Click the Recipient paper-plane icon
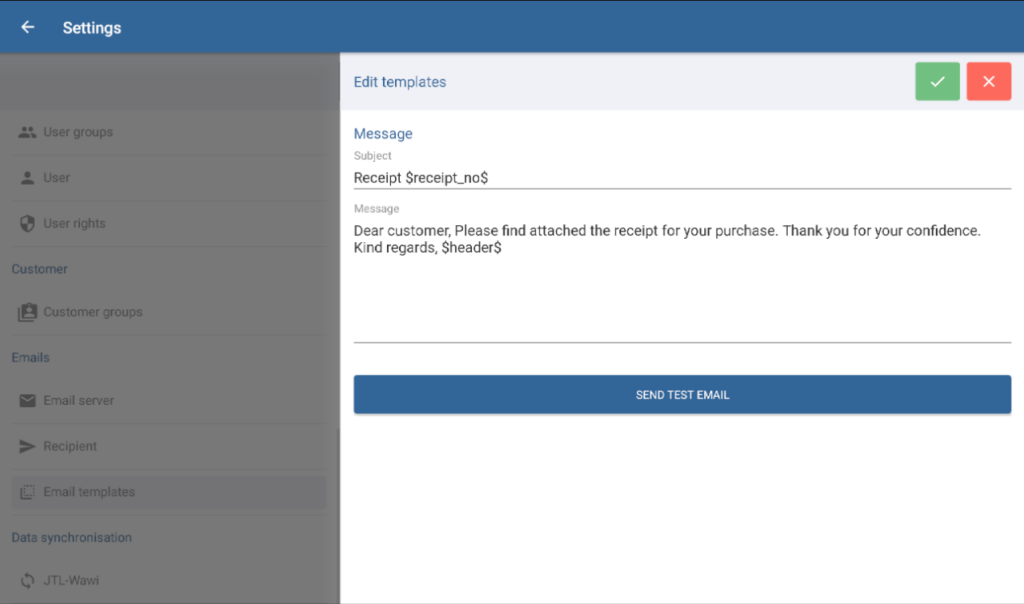This screenshot has height=604, width=1024. 28,446
